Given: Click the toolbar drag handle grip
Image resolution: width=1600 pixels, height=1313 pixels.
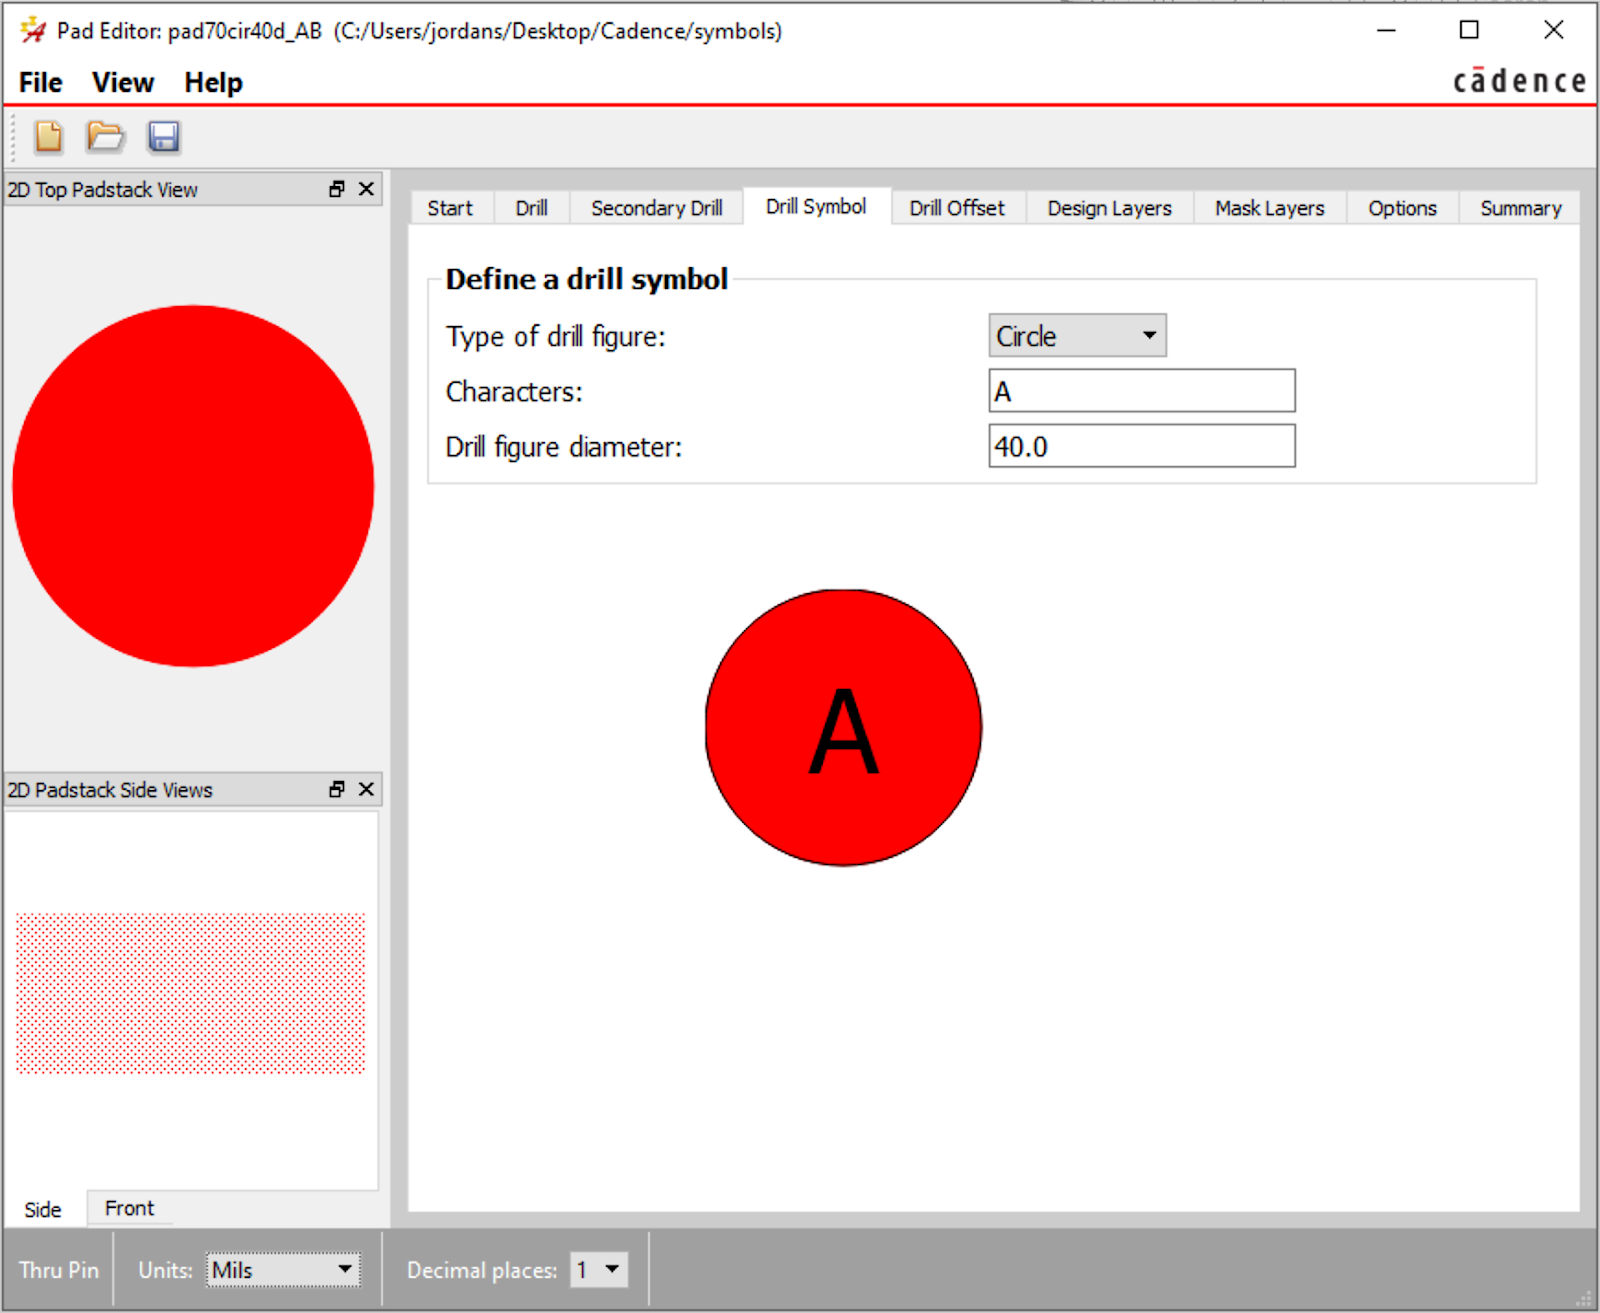Looking at the screenshot, I should (14, 137).
